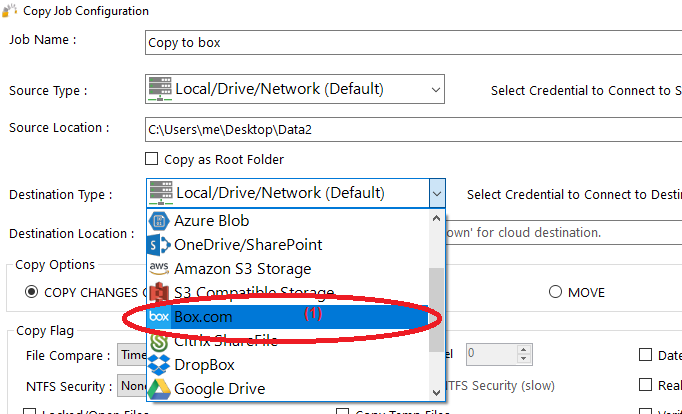Click the Box logo icon
The image size is (682, 414).
[159, 317]
